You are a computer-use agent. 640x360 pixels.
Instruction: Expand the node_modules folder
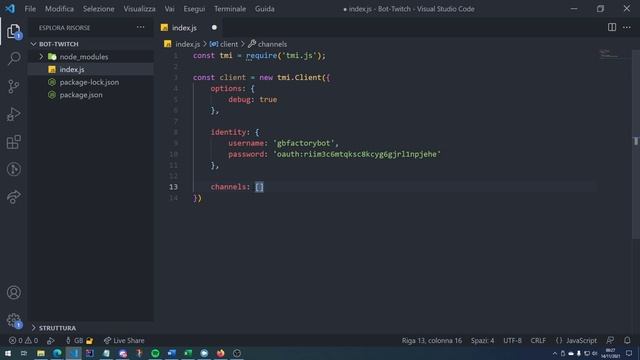click(41, 57)
